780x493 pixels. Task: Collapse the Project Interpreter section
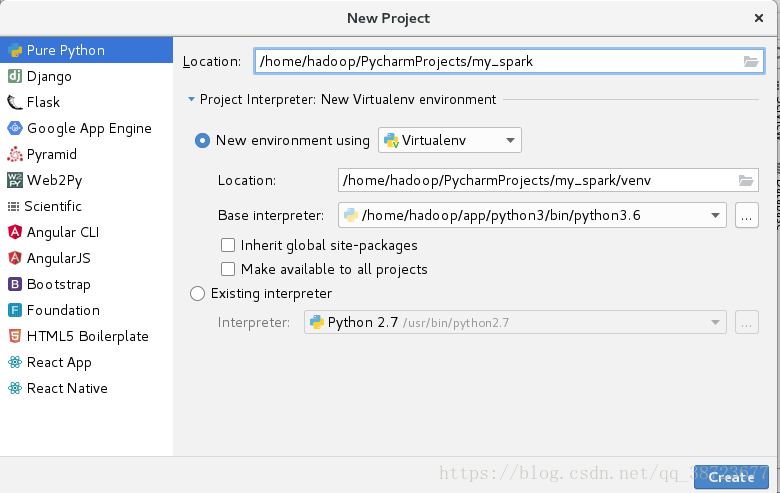click(x=191, y=99)
